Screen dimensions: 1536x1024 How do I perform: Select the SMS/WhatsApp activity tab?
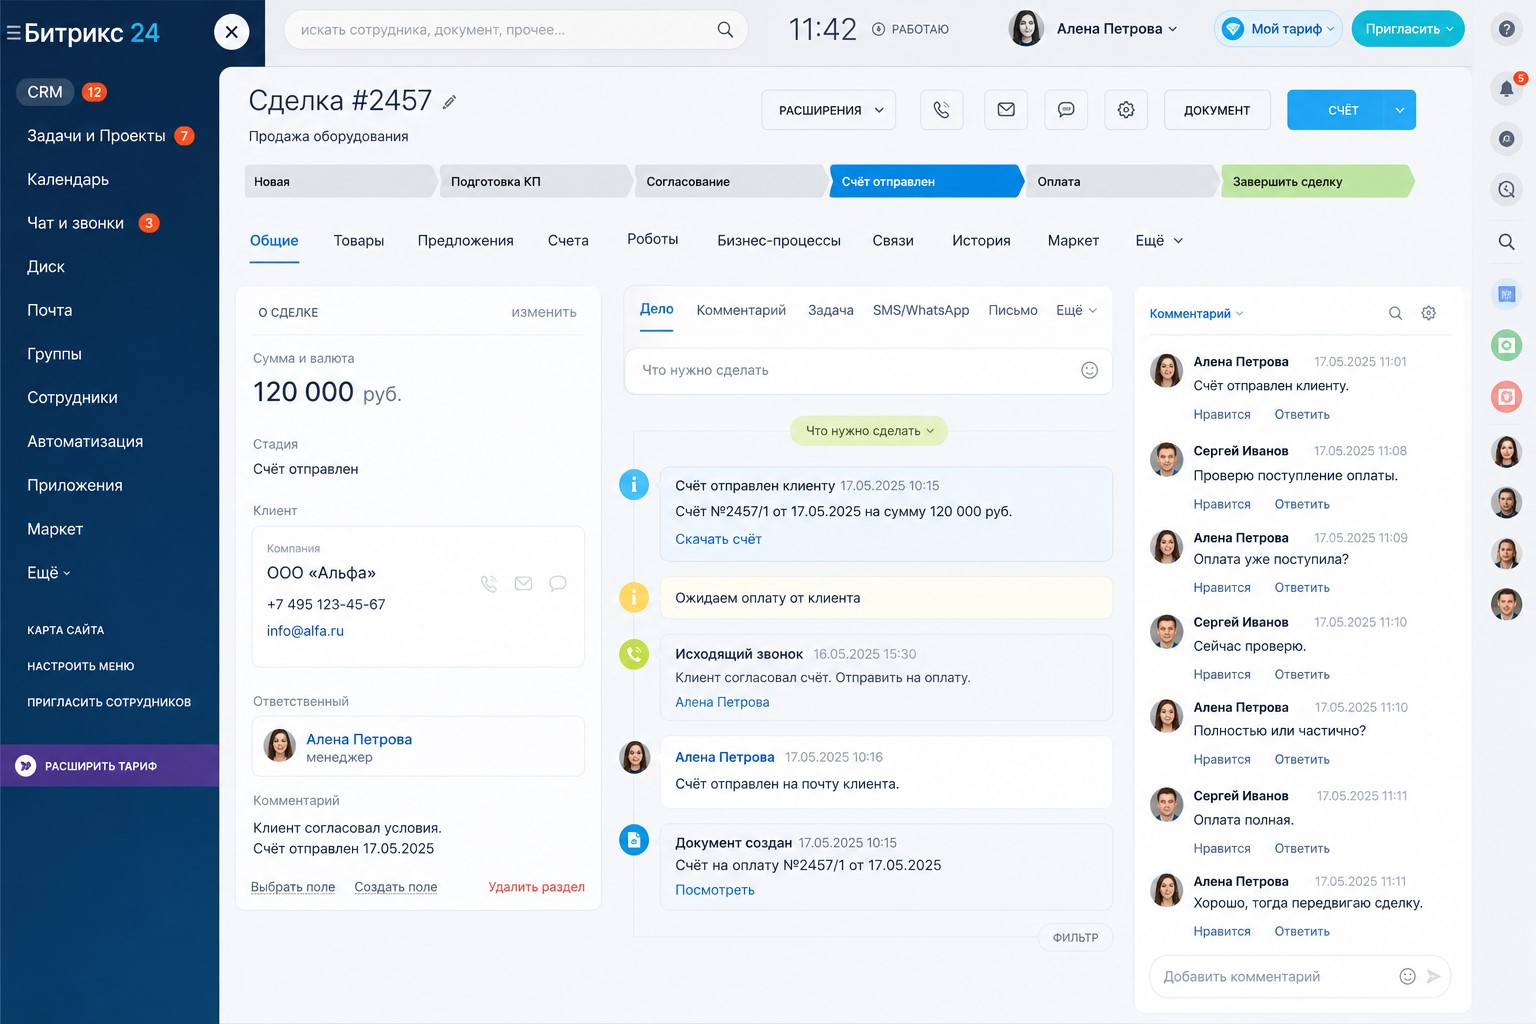(921, 310)
